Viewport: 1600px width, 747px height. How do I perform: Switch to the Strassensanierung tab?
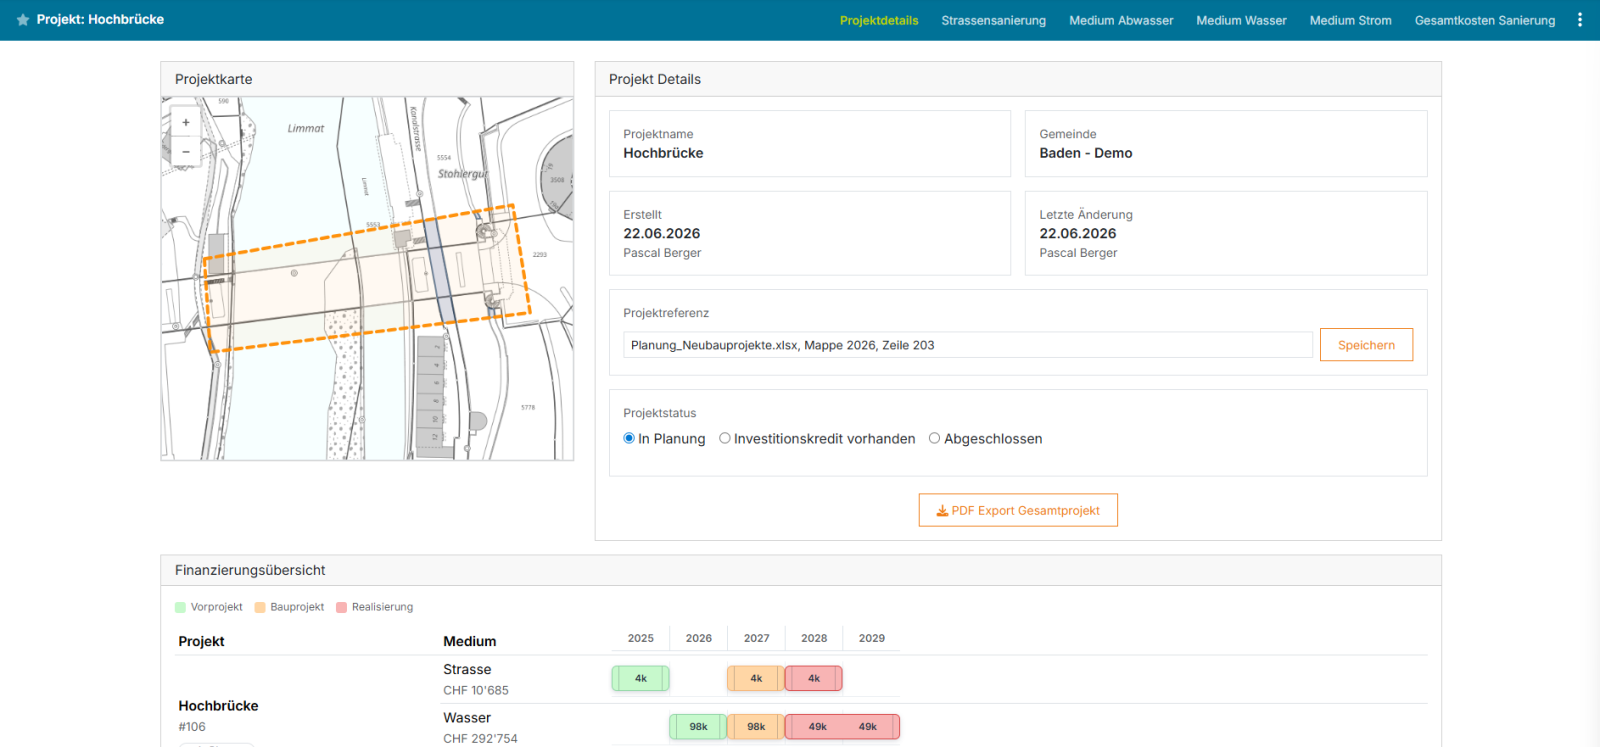click(993, 20)
